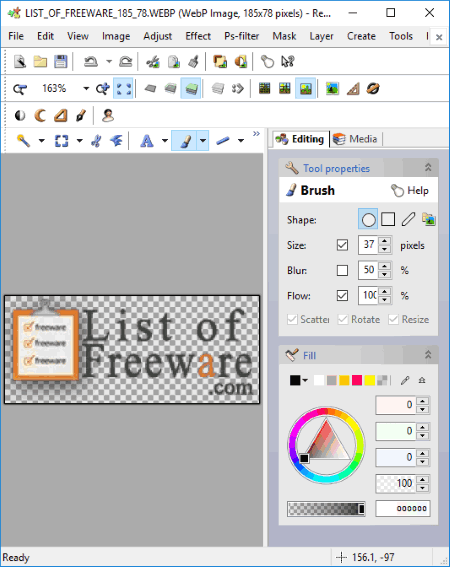450x567 pixels.
Task: Click the New image icon
Action: 20,61
